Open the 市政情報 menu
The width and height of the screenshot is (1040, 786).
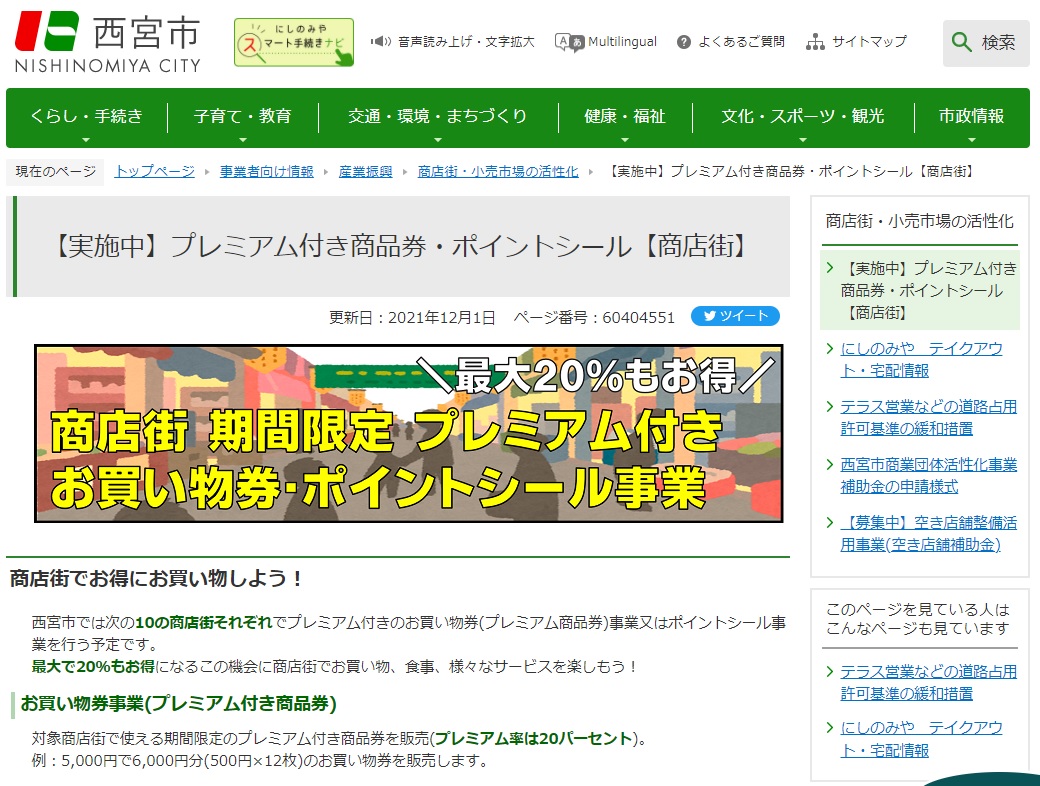tap(972, 117)
